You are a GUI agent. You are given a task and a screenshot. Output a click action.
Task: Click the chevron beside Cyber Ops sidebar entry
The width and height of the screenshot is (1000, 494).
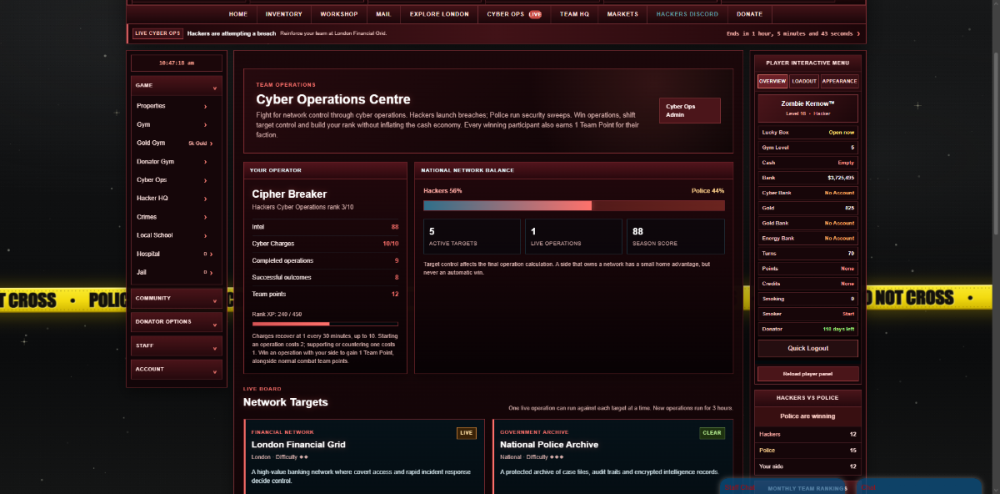(x=205, y=180)
